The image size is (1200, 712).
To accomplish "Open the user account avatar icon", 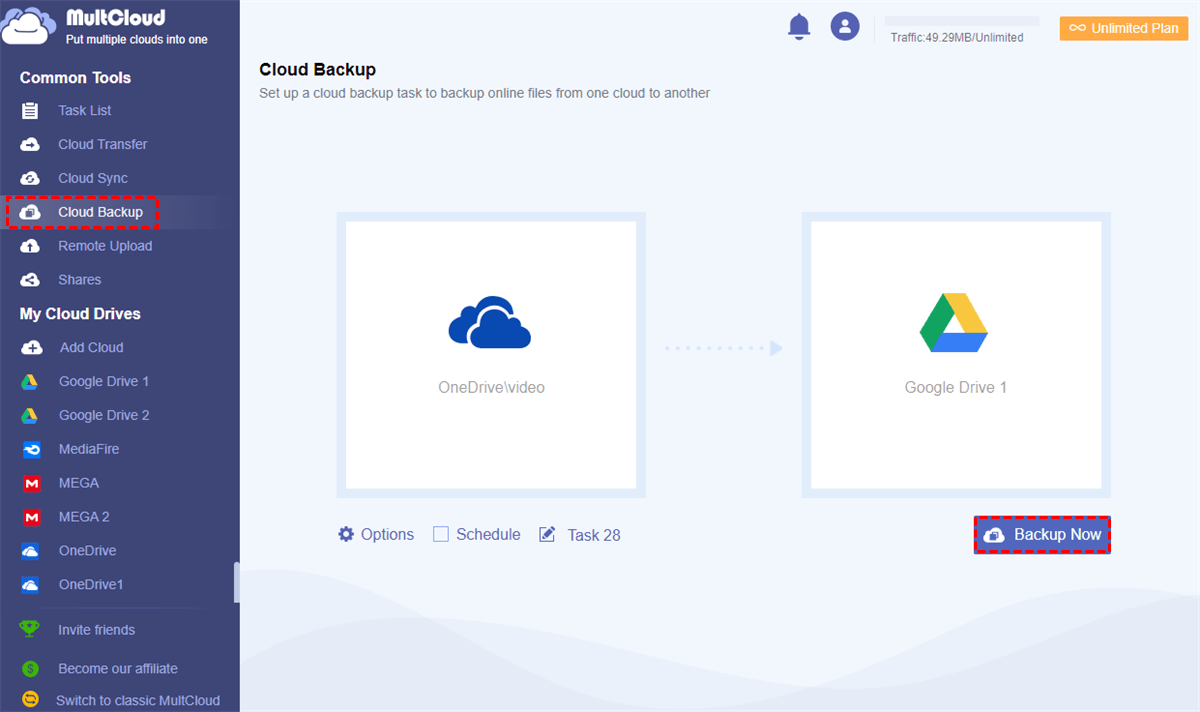I will coord(845,26).
